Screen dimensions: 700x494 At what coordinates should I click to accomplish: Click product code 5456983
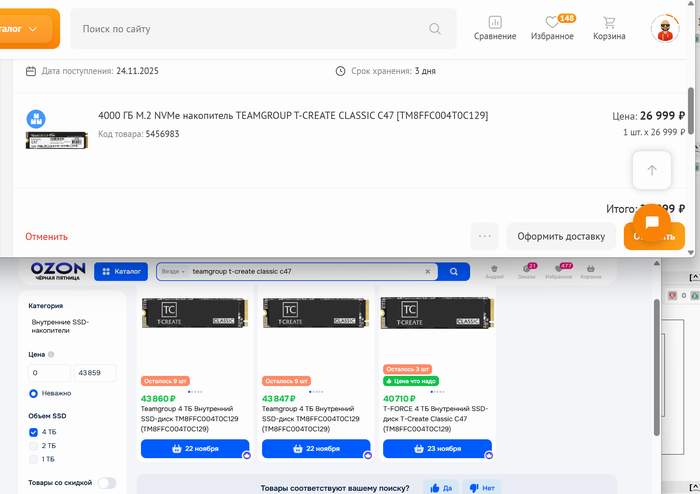tap(162, 134)
